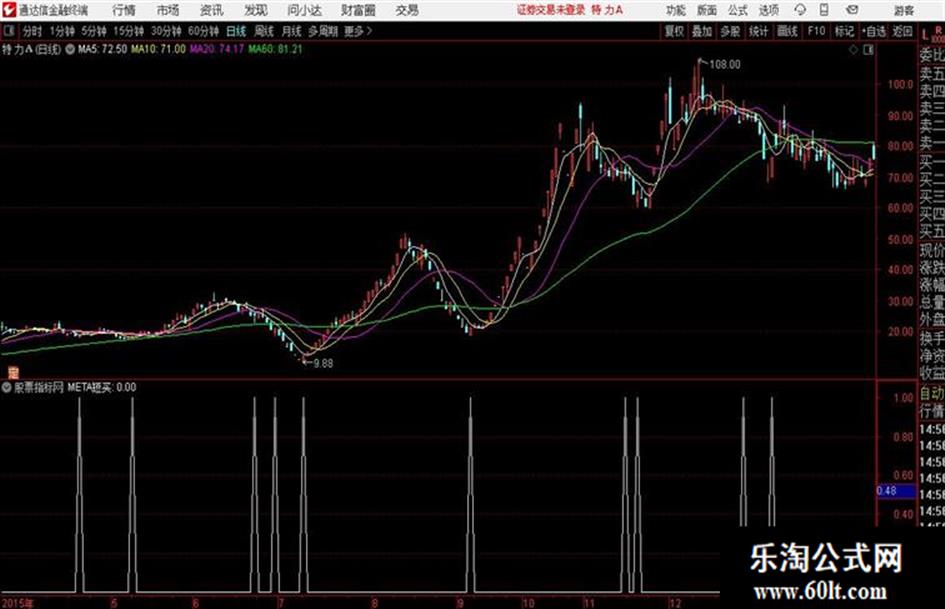This screenshot has width=945, height=609.
Task: Click the 多股 multi-stock button
Action: coord(730,31)
